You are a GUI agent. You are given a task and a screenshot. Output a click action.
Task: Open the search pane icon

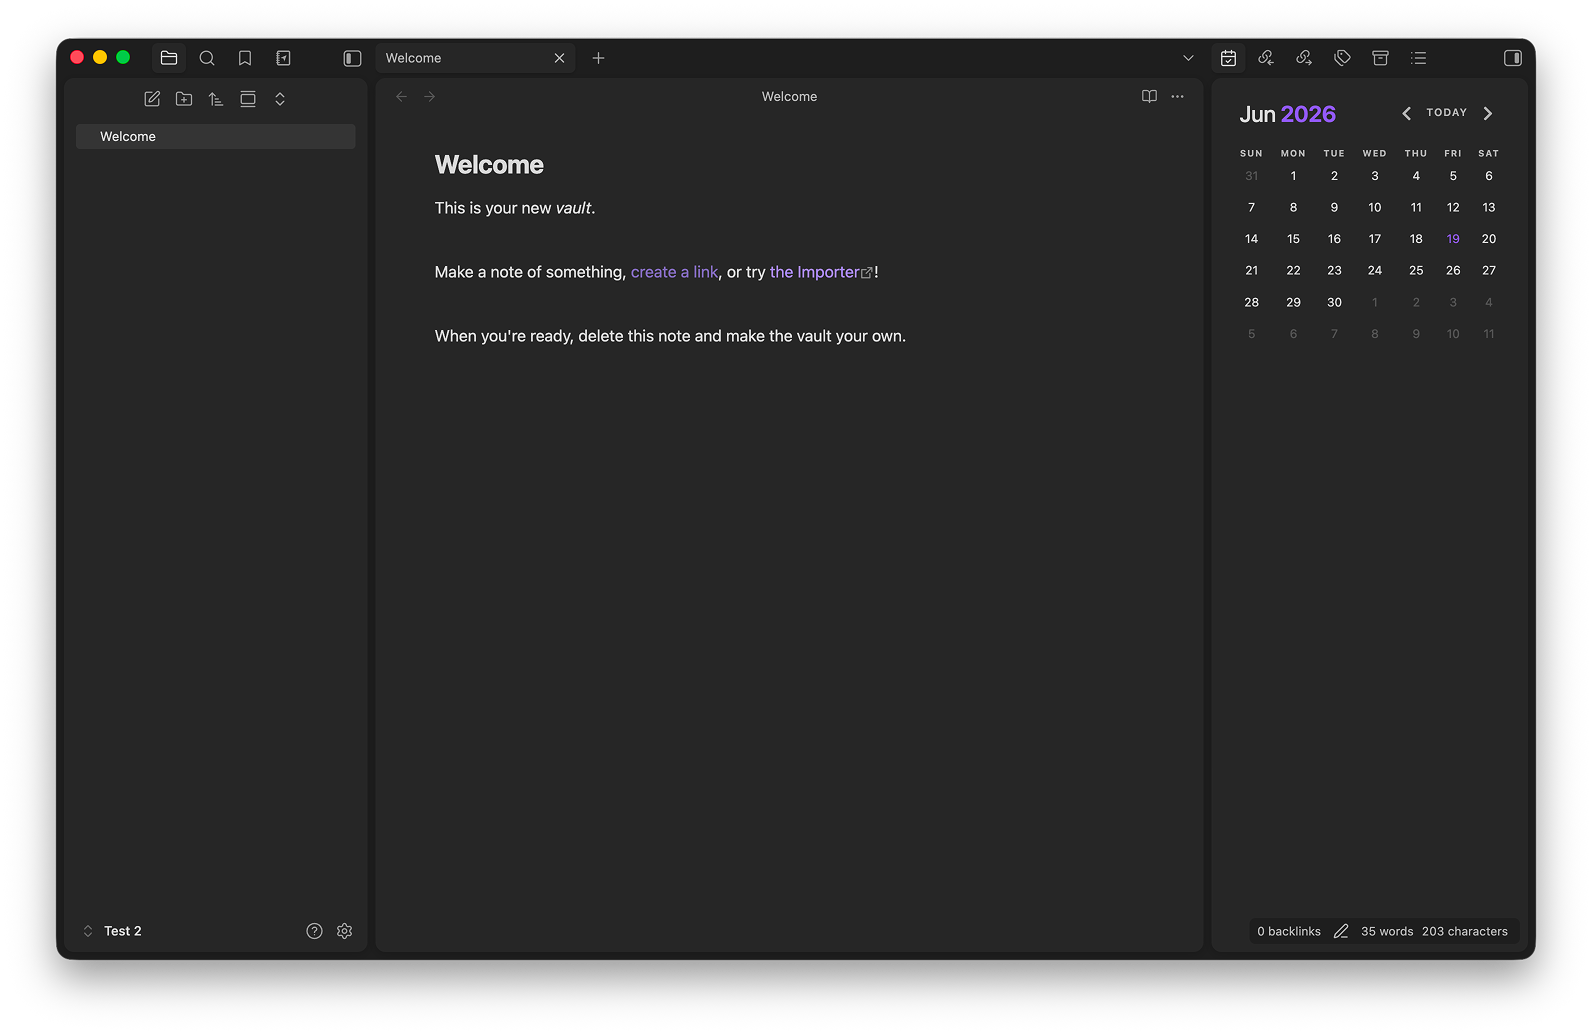(x=207, y=58)
